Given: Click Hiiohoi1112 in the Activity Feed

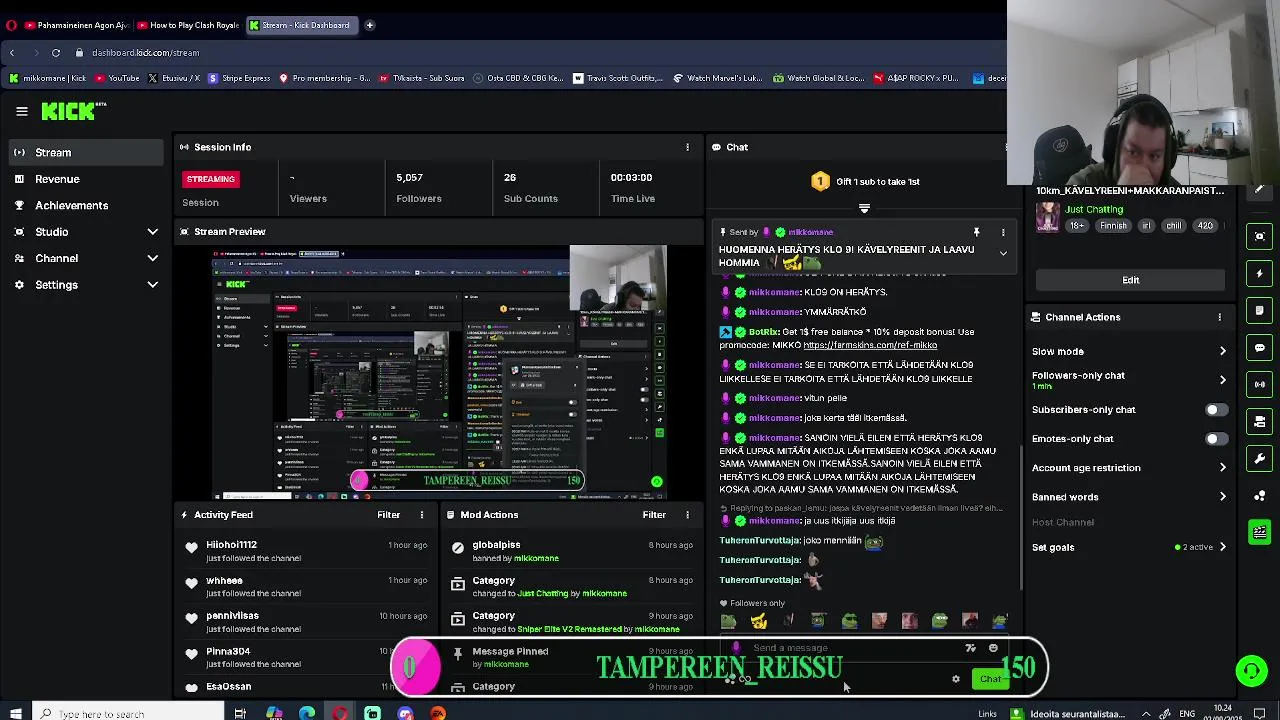Looking at the screenshot, I should [x=231, y=545].
